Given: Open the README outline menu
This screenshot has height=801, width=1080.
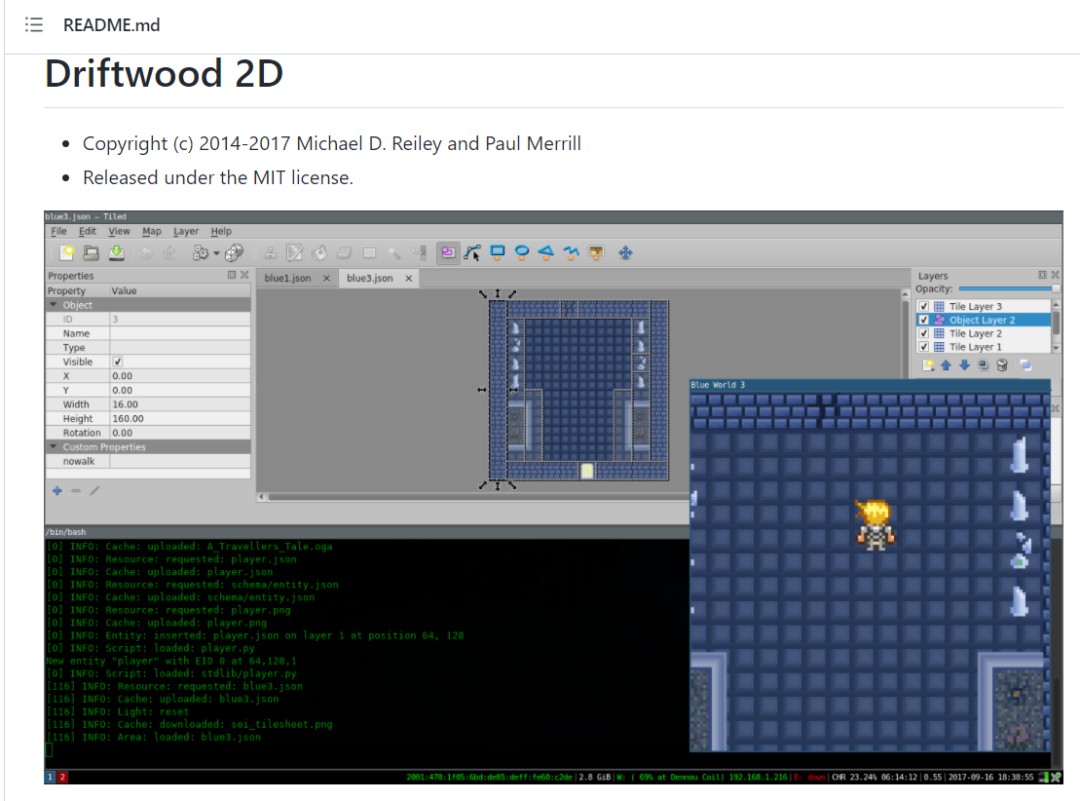Looking at the screenshot, I should click(34, 25).
